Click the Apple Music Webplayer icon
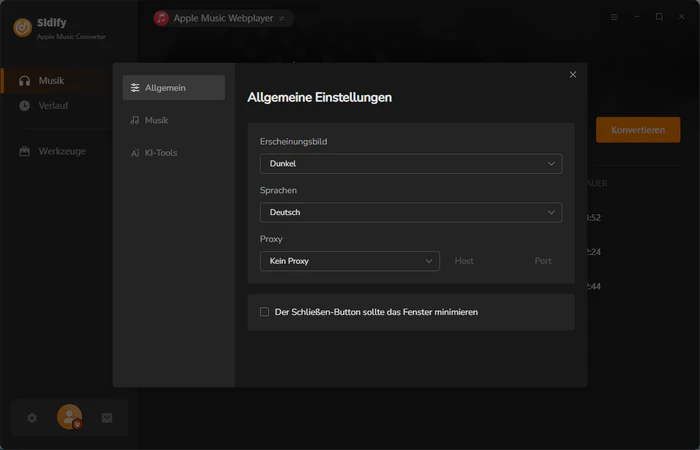This screenshot has height=450, width=700. click(x=161, y=18)
